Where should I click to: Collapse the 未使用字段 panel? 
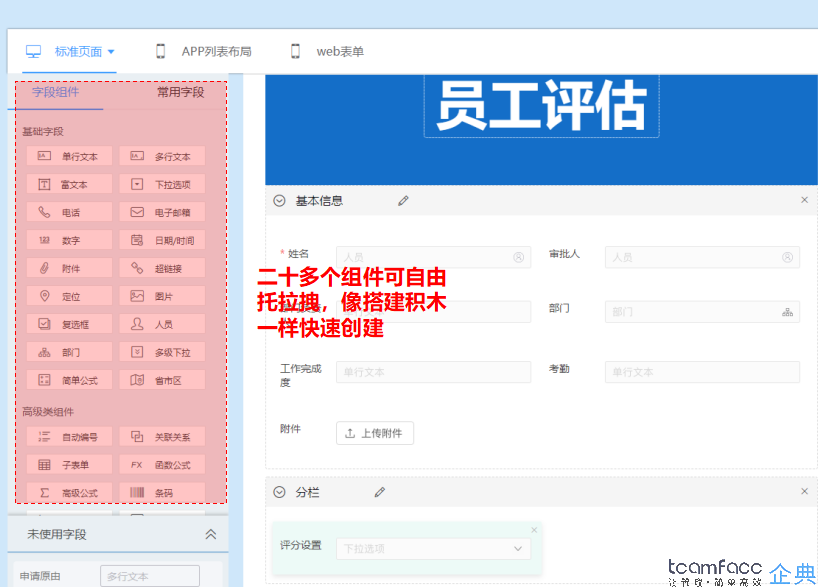click(211, 534)
